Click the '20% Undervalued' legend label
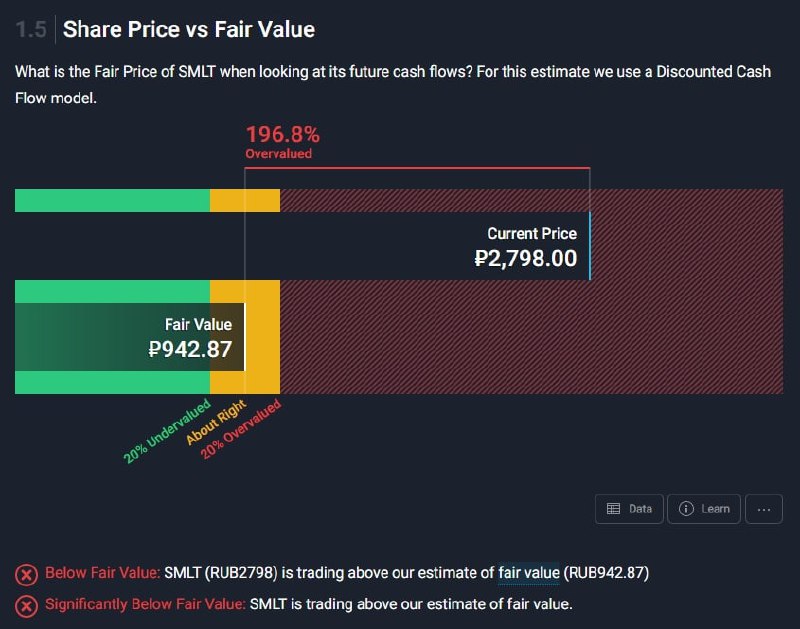 click(167, 431)
